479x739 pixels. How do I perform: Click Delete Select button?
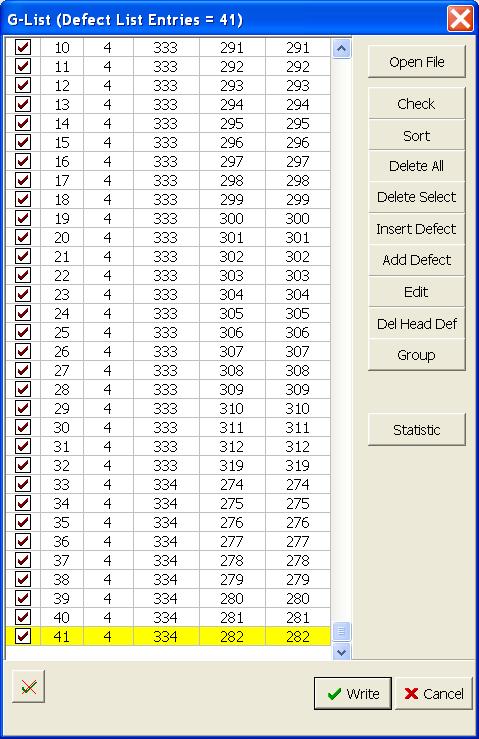click(x=416, y=197)
